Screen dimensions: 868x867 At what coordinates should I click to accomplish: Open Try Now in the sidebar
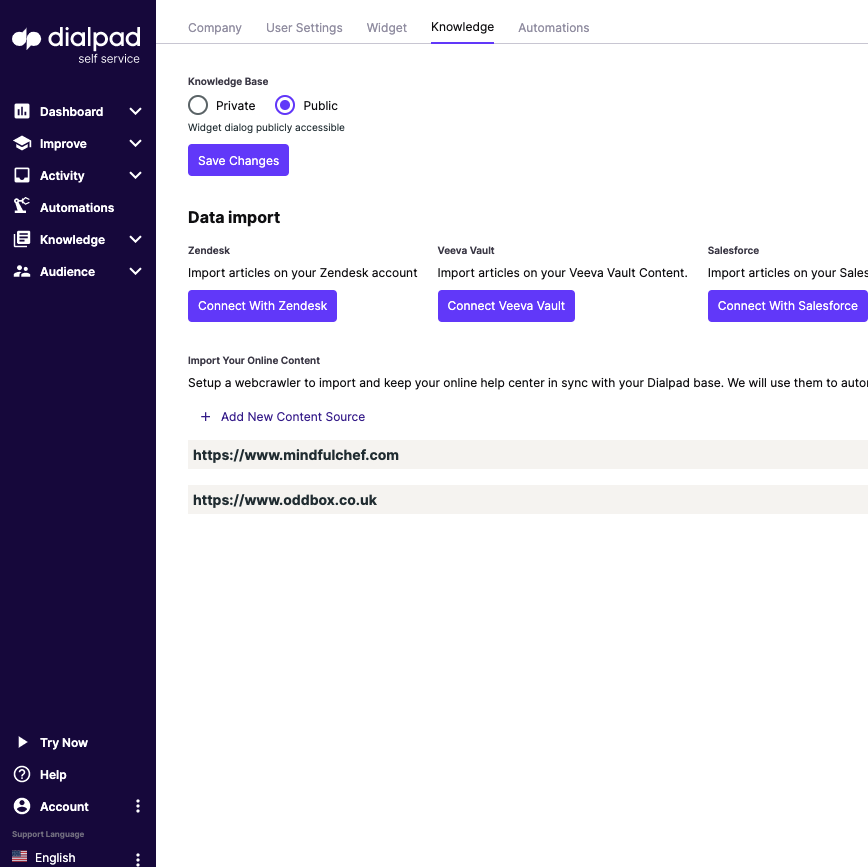(x=64, y=742)
